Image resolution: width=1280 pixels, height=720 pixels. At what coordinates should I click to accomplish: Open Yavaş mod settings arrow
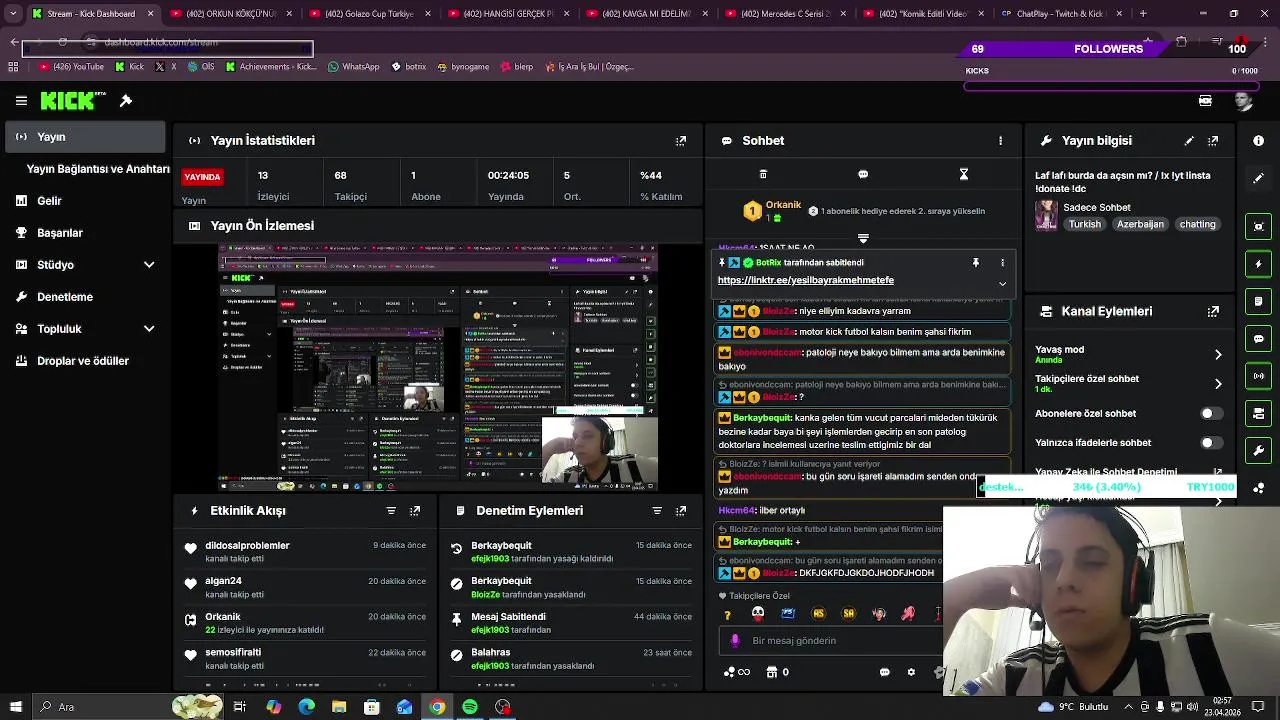[x=1218, y=355]
